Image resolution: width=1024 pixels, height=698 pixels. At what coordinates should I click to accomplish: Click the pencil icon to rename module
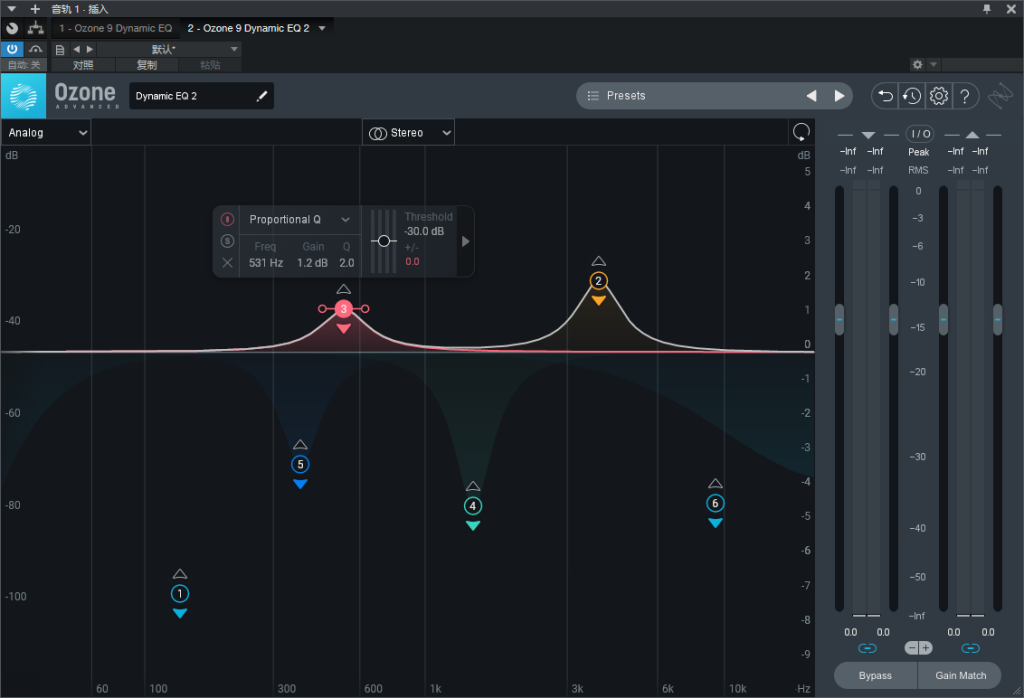click(262, 96)
